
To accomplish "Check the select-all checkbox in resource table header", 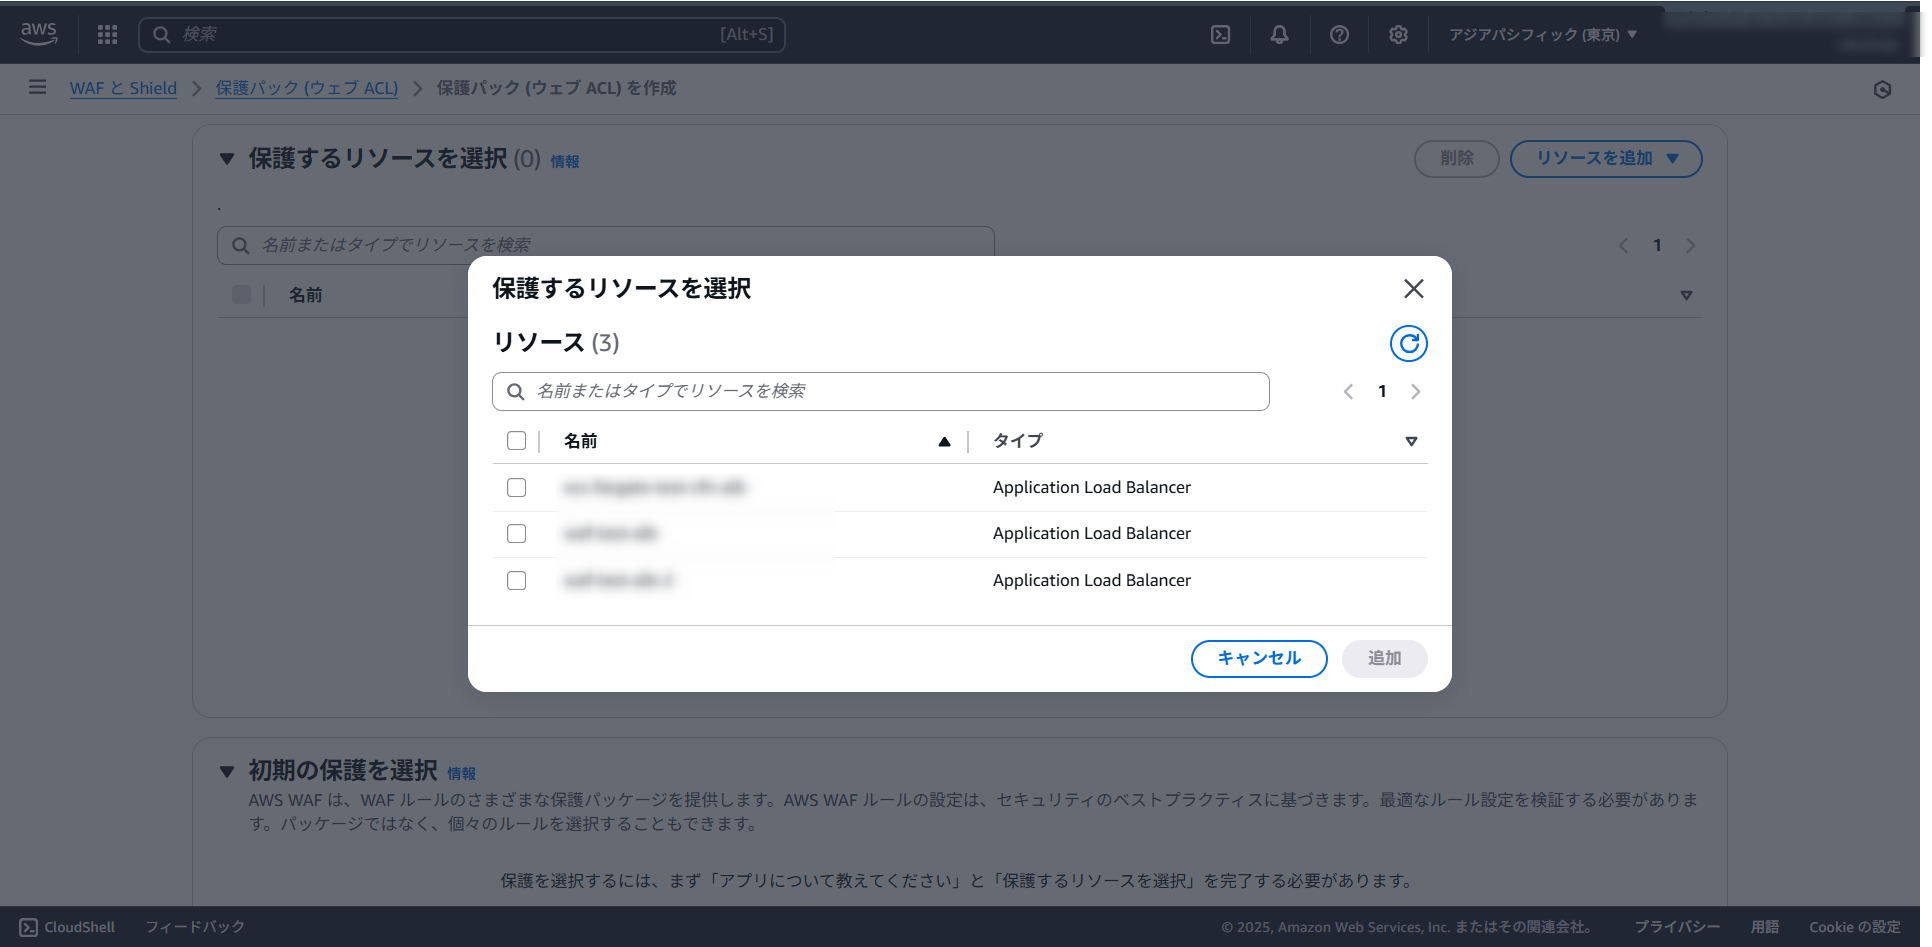I will point(516,441).
